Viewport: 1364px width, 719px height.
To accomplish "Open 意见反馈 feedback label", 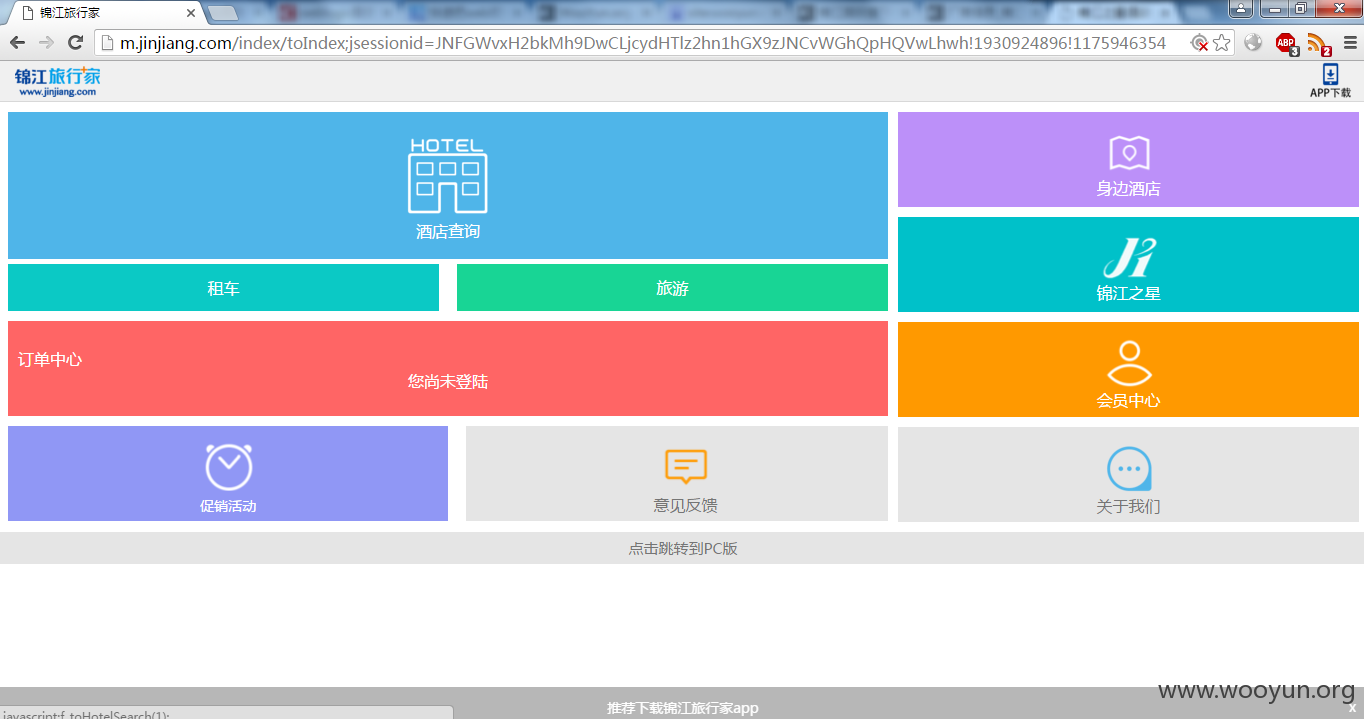I will click(x=686, y=505).
